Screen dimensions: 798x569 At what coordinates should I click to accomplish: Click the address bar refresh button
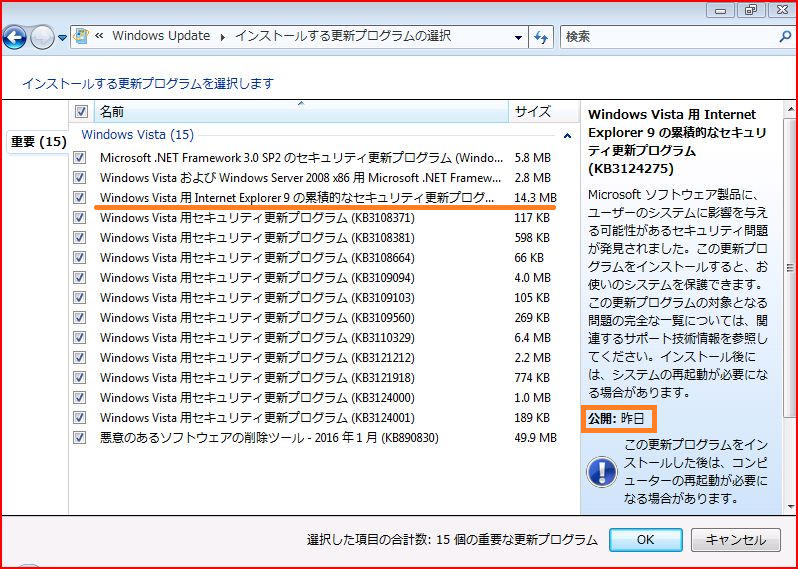(x=541, y=37)
